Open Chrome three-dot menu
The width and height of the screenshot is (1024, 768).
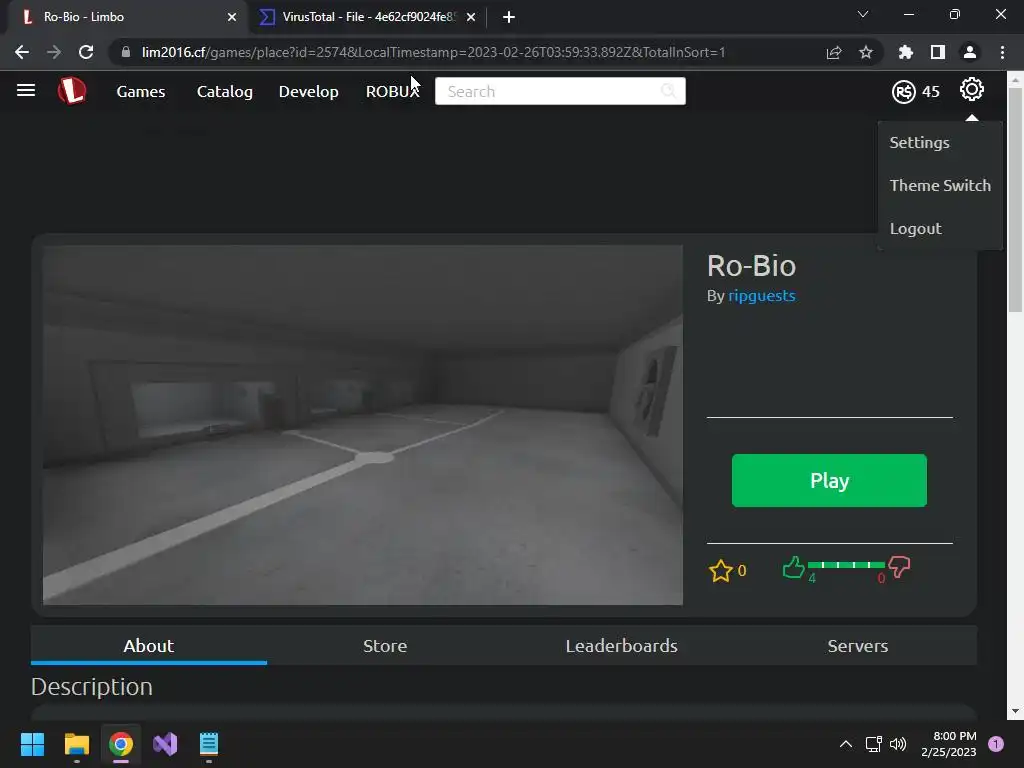coord(1002,52)
